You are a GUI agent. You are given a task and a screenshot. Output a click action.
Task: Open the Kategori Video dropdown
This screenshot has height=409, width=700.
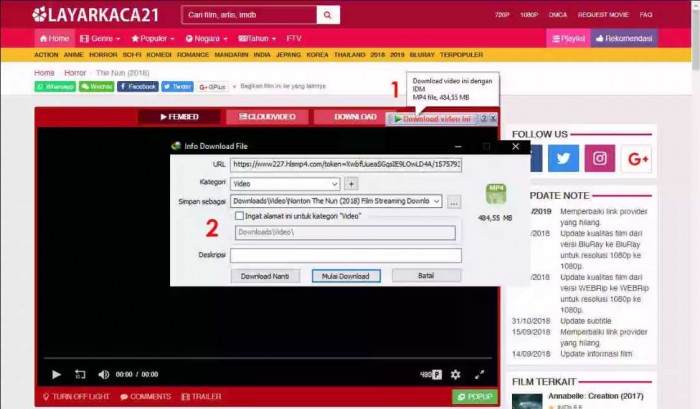coord(285,184)
